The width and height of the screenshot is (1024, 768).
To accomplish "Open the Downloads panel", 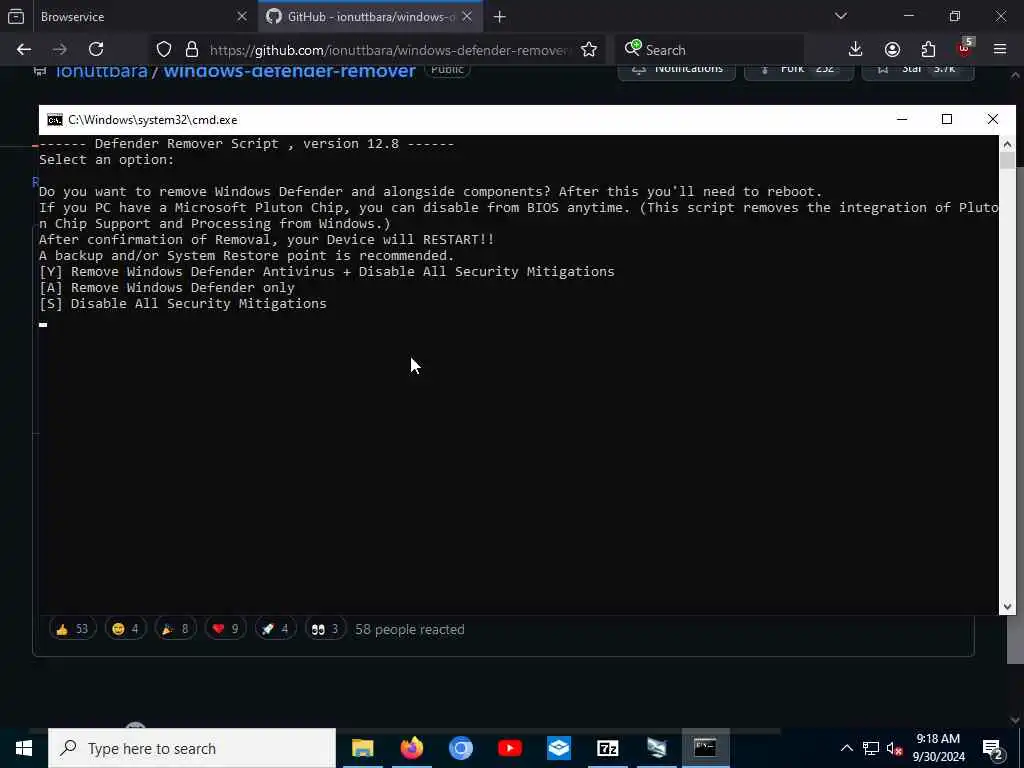I will click(856, 50).
